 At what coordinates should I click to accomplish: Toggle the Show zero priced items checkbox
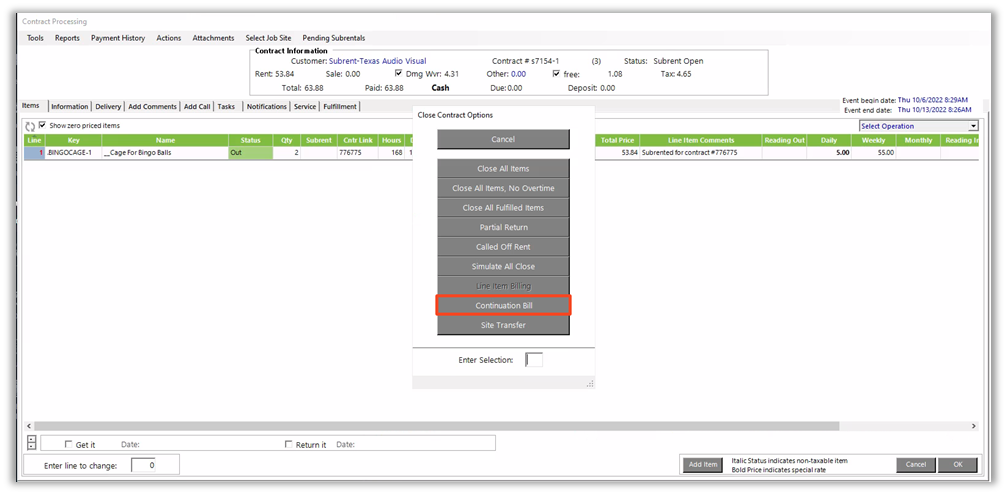tap(42, 126)
